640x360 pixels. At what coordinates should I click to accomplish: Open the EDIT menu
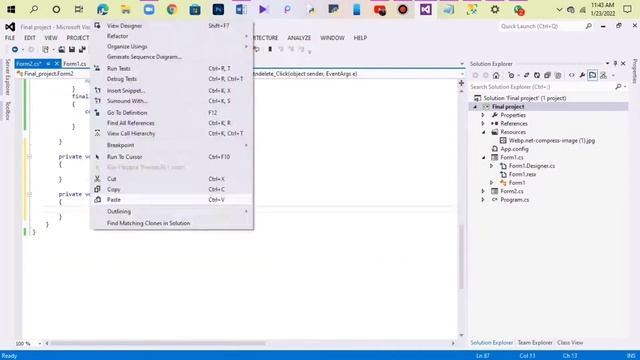[x=30, y=38]
